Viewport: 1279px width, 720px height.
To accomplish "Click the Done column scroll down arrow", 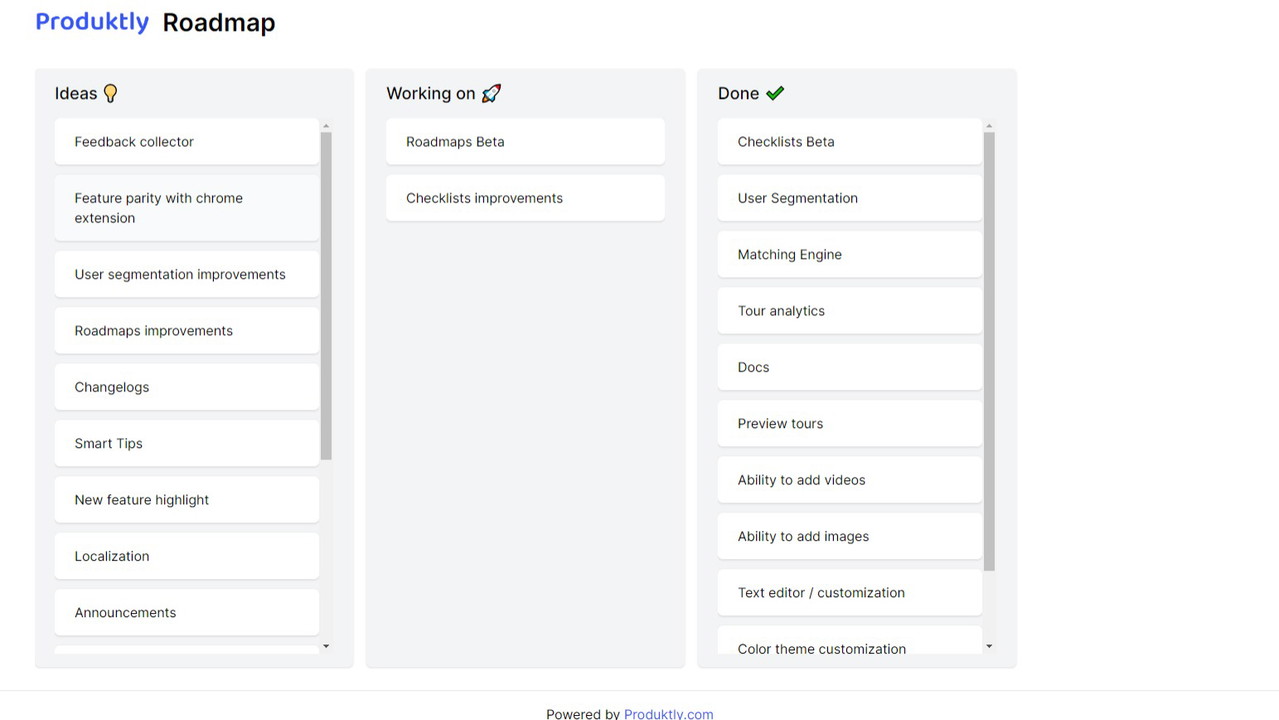I will [989, 646].
